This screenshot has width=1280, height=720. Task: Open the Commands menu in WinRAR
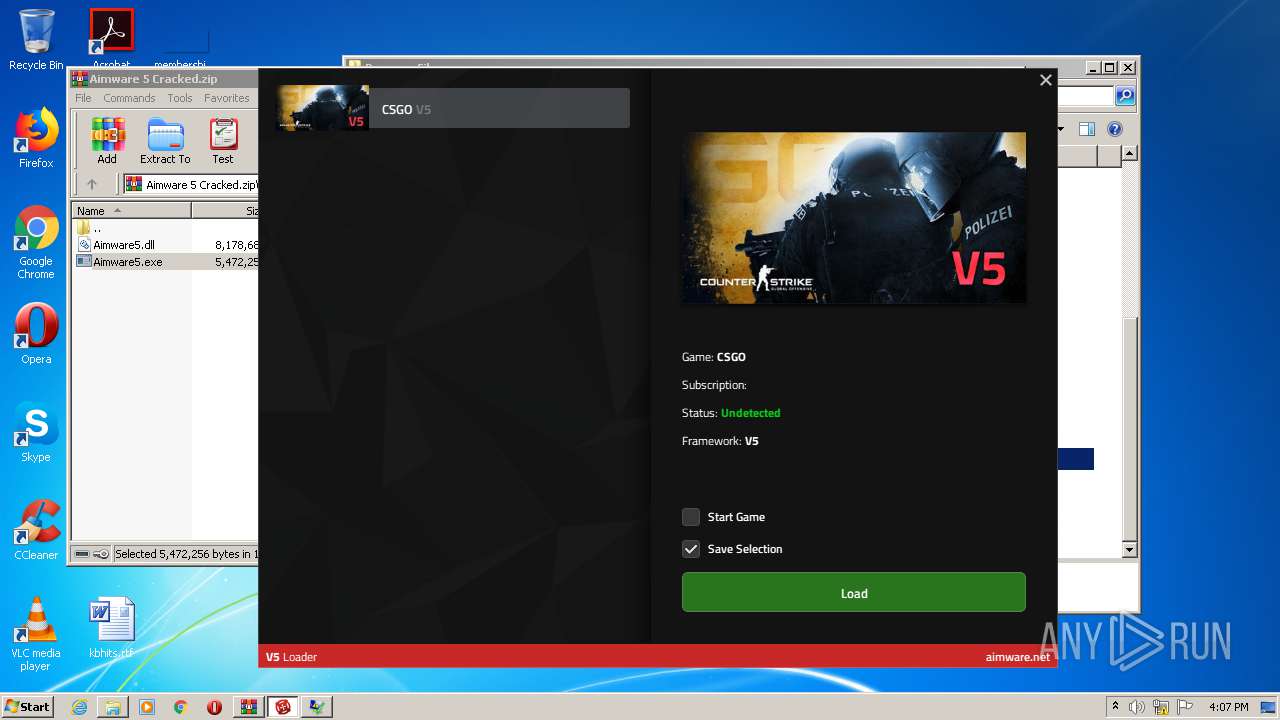pyautogui.click(x=129, y=98)
